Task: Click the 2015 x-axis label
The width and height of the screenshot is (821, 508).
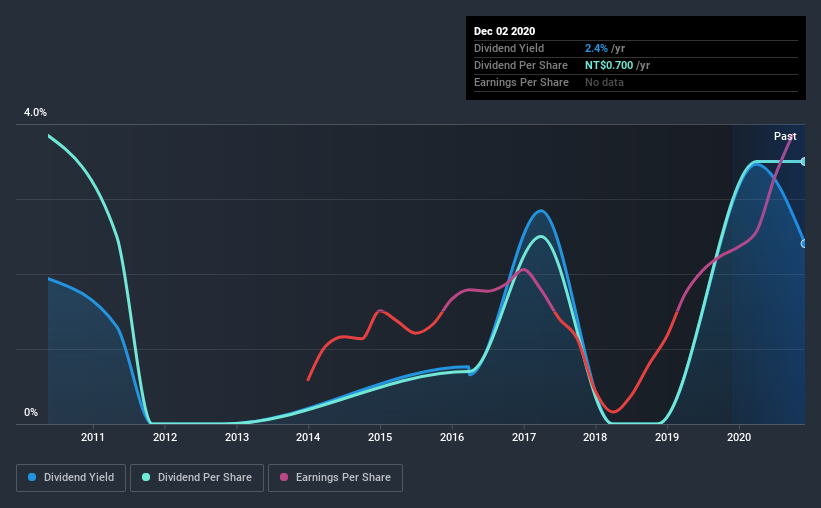Action: click(380, 437)
